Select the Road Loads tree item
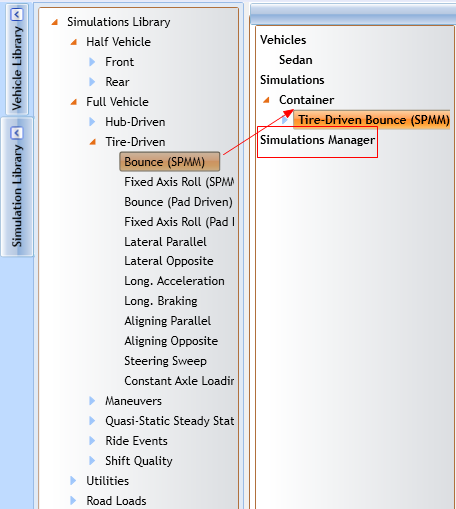Screen dimensions: 456x509 pyautogui.click(x=116, y=501)
